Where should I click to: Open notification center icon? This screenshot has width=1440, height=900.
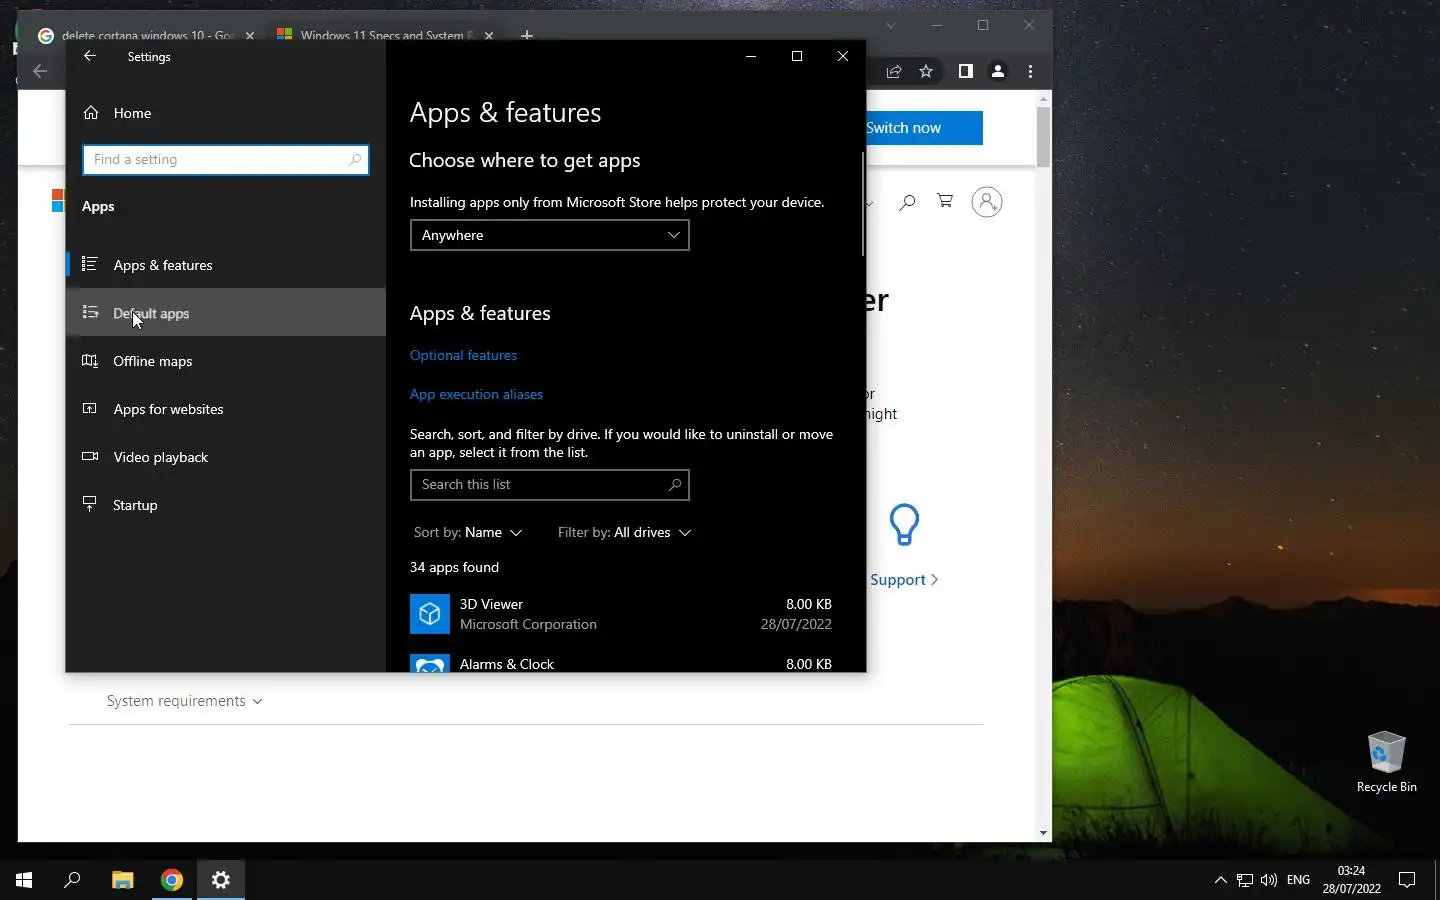(x=1407, y=880)
